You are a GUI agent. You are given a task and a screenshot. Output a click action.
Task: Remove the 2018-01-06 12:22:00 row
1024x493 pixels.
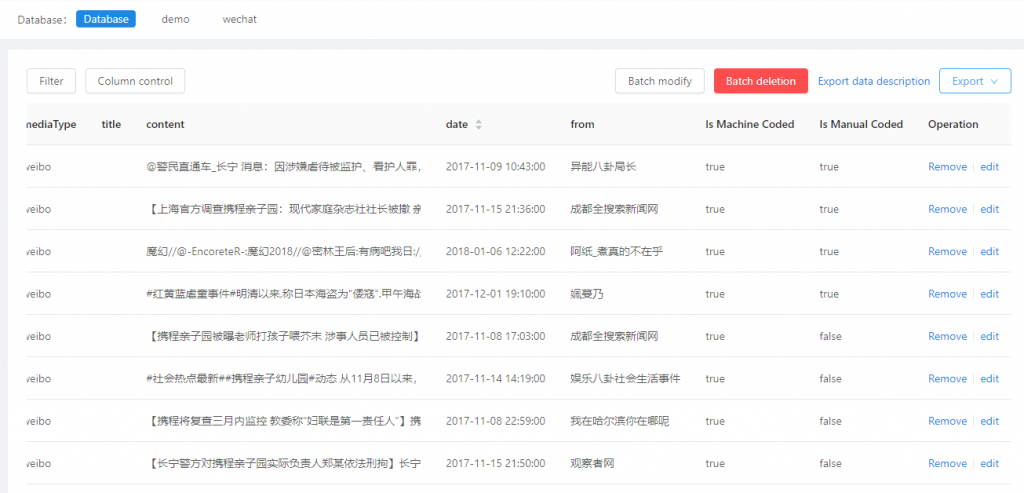click(947, 252)
